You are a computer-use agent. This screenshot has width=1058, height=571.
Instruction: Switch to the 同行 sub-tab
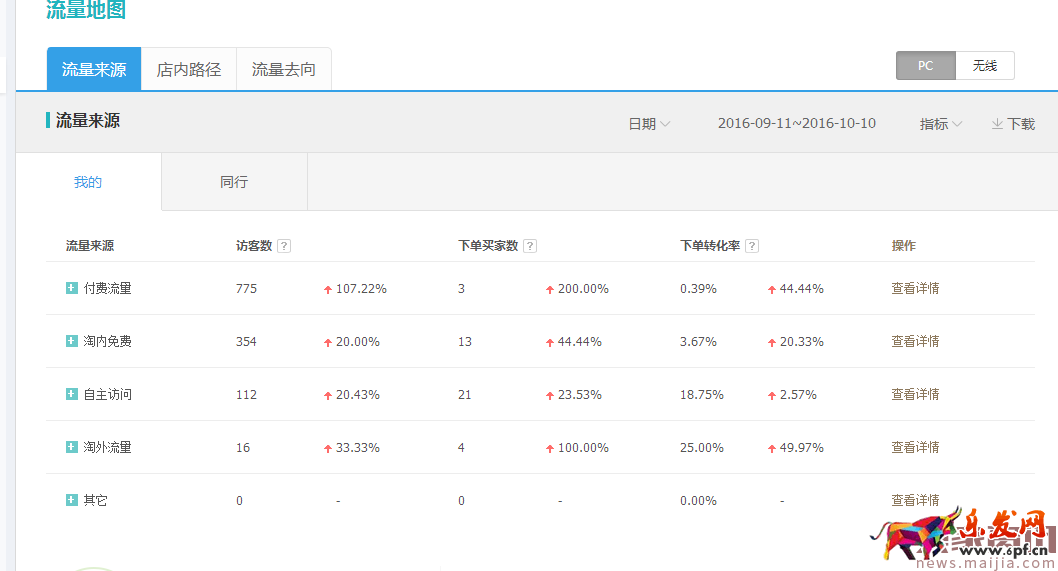[x=234, y=182]
